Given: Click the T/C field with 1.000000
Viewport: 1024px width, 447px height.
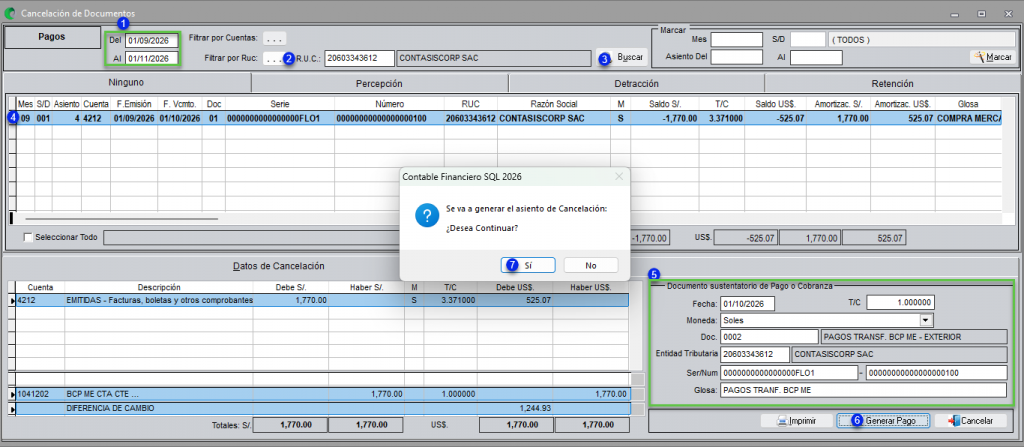Looking at the screenshot, I should pyautogui.click(x=901, y=303).
